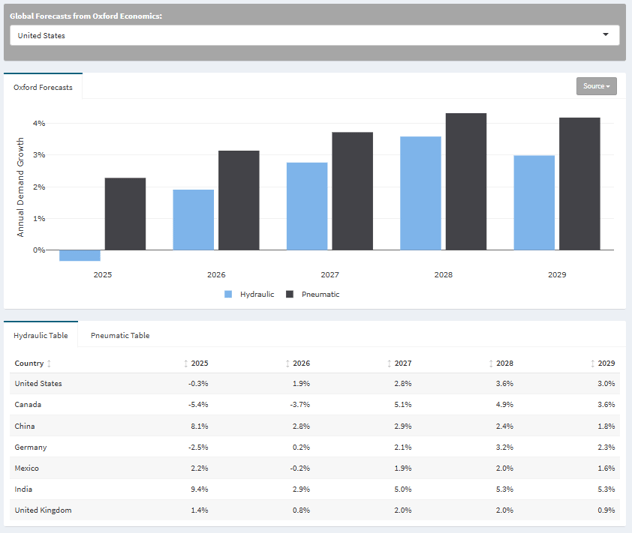Click the dark Pneumatic legend square
632x533 pixels.
pyautogui.click(x=290, y=294)
